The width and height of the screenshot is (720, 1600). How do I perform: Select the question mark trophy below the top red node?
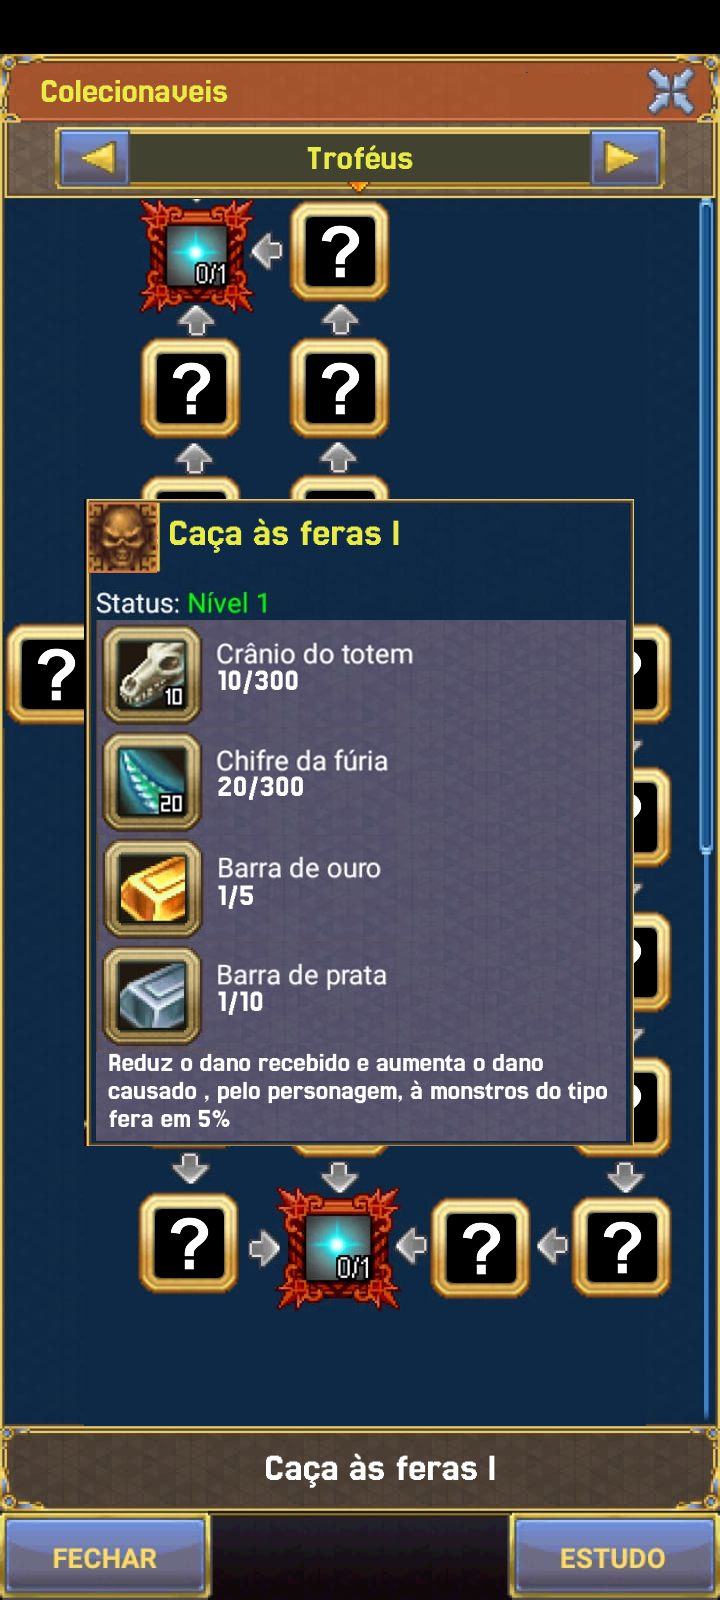(191, 388)
